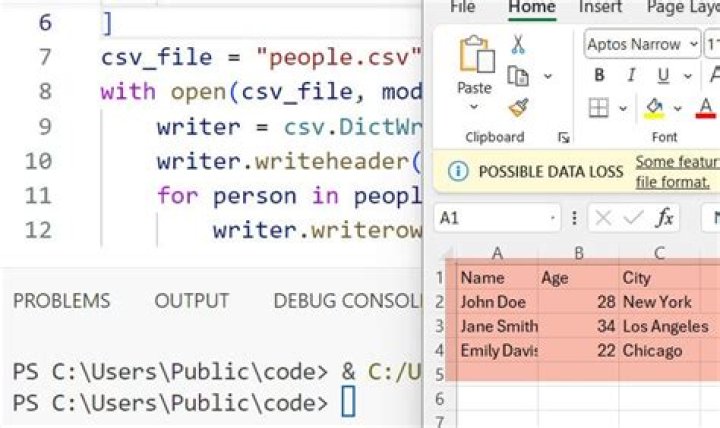Screen dimensions: 720x428
Task: Apply the red Font Color
Action: [705, 109]
